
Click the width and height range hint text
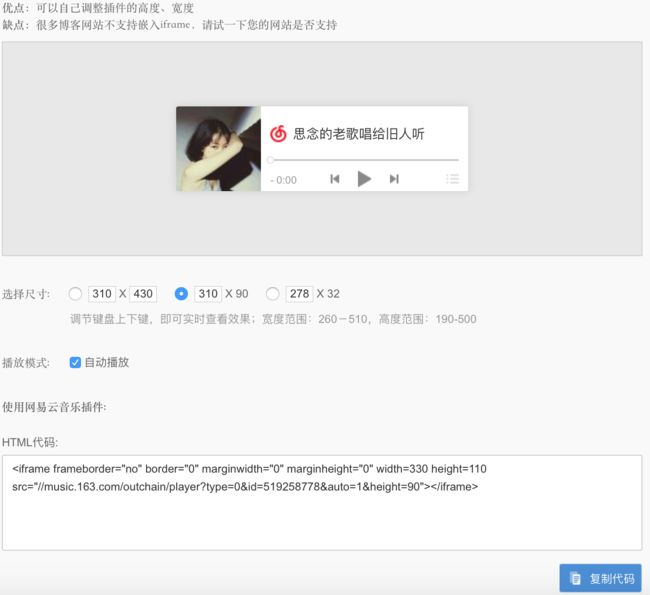point(273,319)
